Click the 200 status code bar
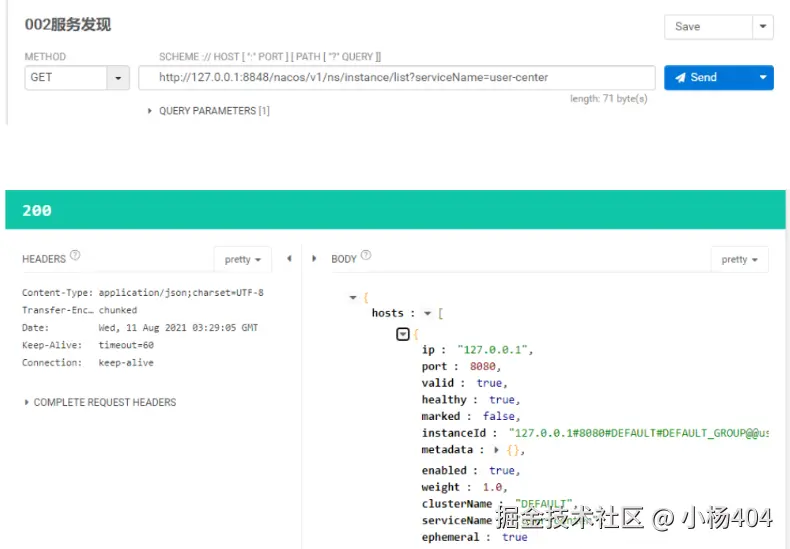Image resolution: width=790 pixels, height=549 pixels. pos(395,210)
